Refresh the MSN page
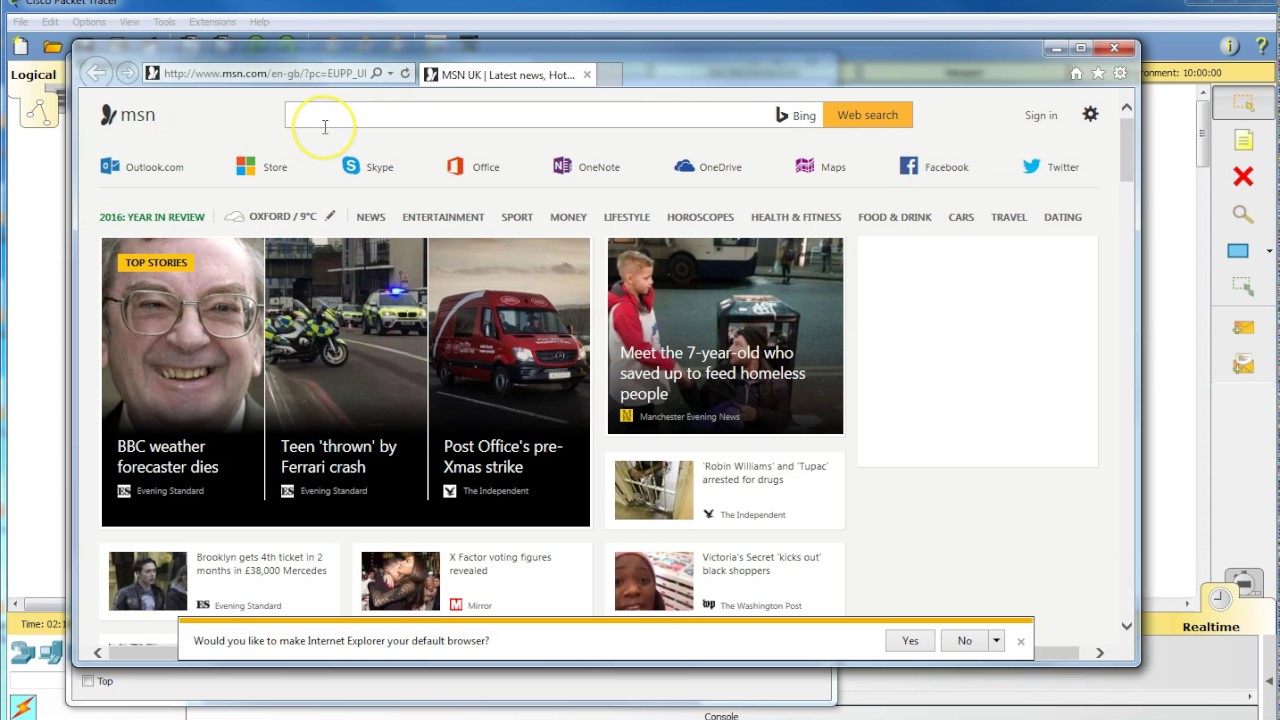This screenshot has height=720, width=1280. coord(405,73)
